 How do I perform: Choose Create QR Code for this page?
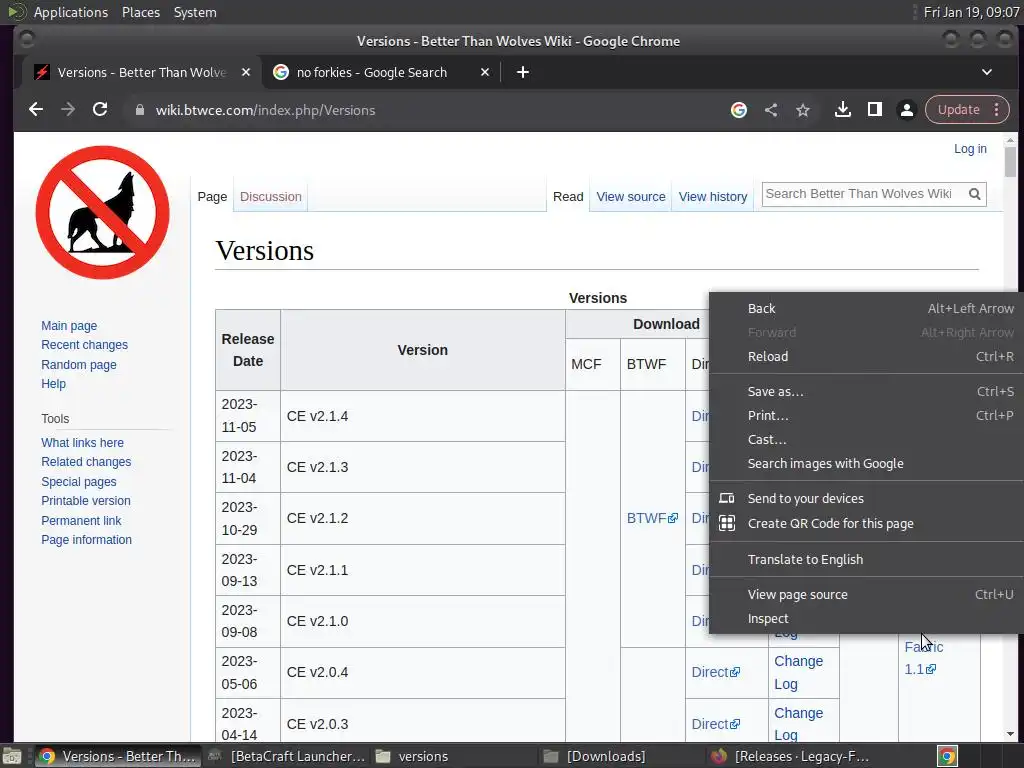(866, 524)
